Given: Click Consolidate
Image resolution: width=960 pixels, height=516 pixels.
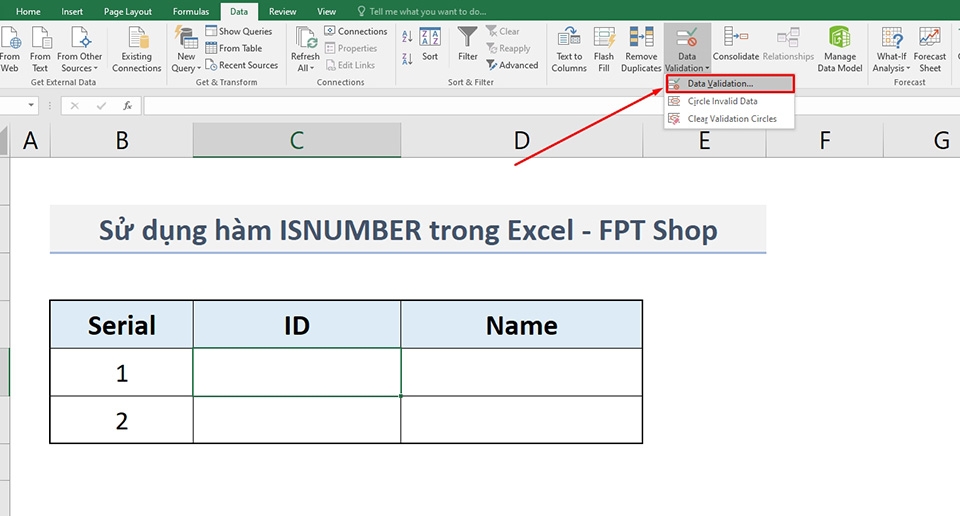Looking at the screenshot, I should coord(736,44).
